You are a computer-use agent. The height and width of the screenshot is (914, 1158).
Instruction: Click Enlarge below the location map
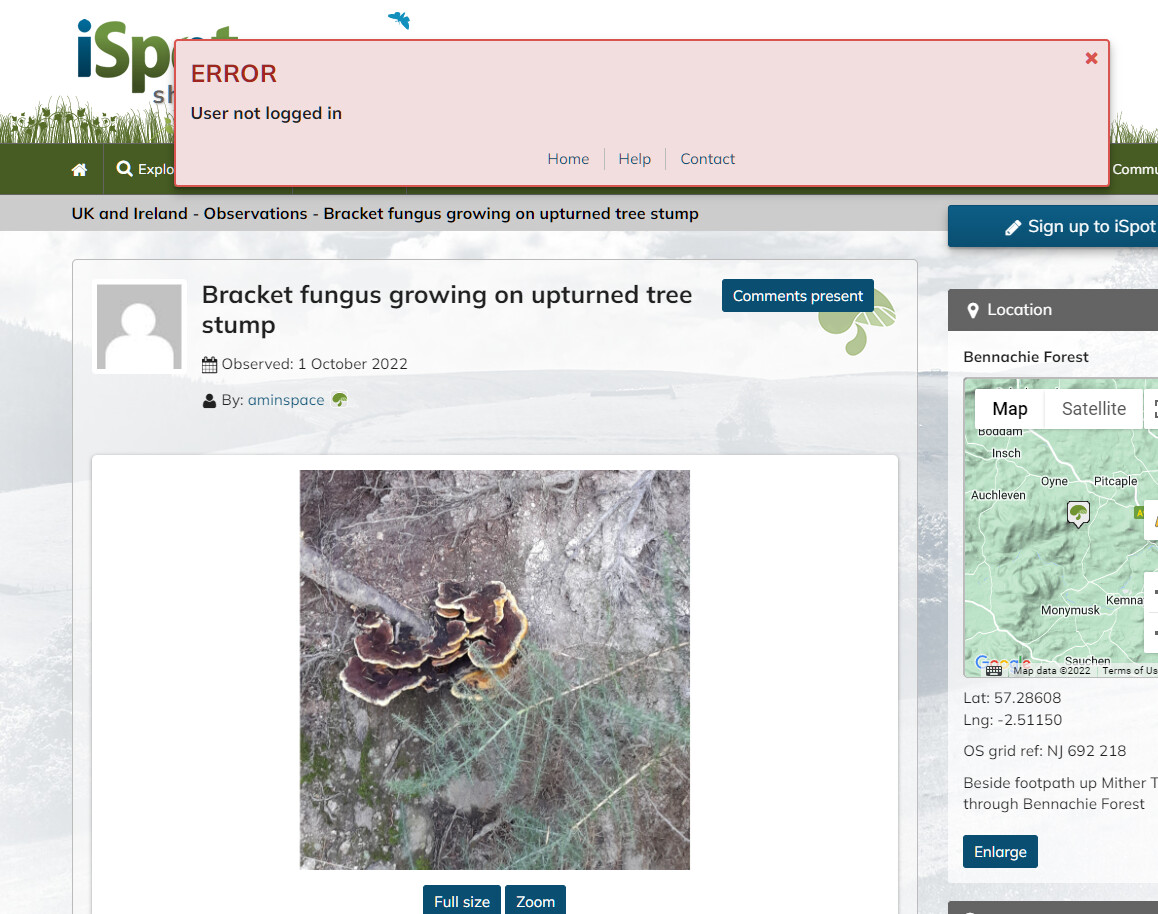tap(1000, 851)
